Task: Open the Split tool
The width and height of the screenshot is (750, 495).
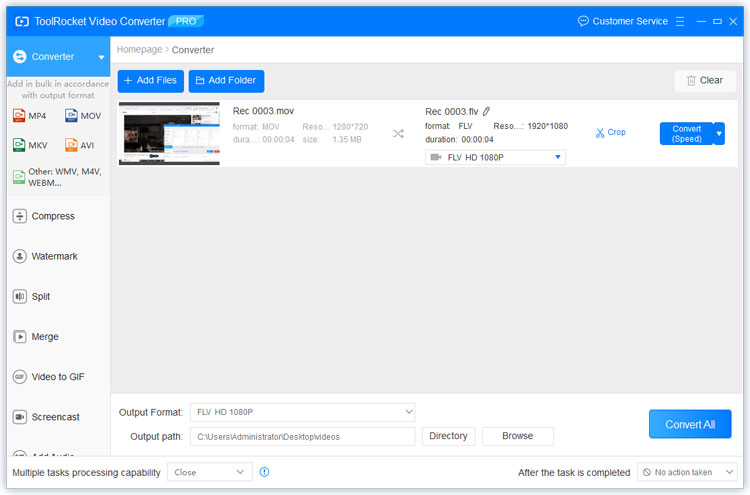Action: 32,297
